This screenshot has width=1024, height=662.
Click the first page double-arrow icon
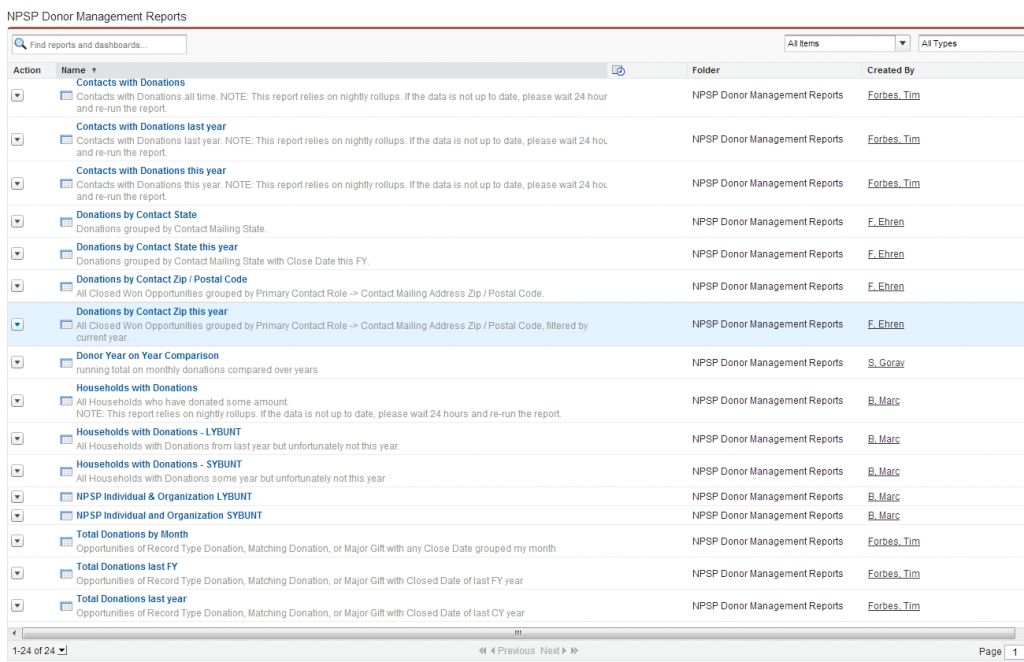pos(482,651)
